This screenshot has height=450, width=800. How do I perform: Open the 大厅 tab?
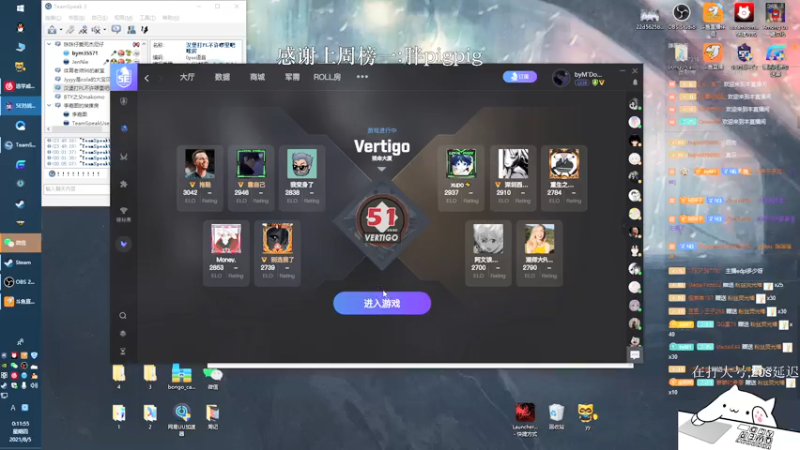pos(187,77)
